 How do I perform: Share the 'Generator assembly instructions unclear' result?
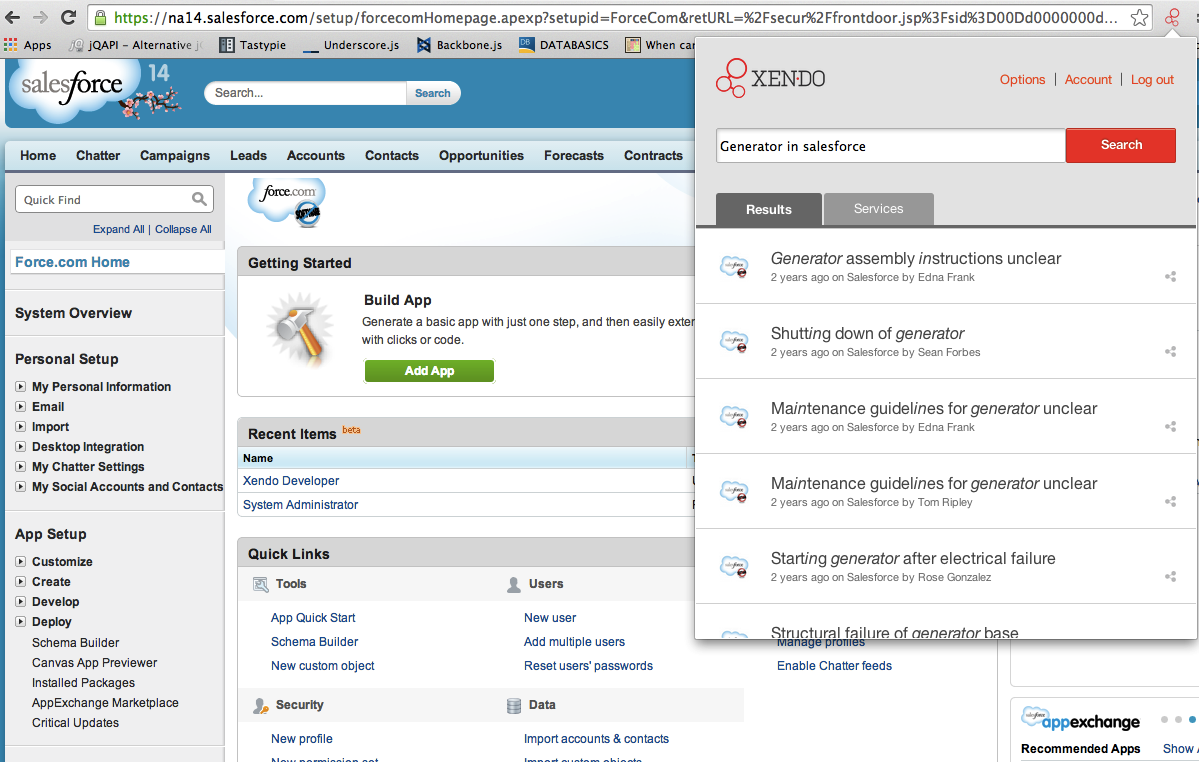[1170, 277]
